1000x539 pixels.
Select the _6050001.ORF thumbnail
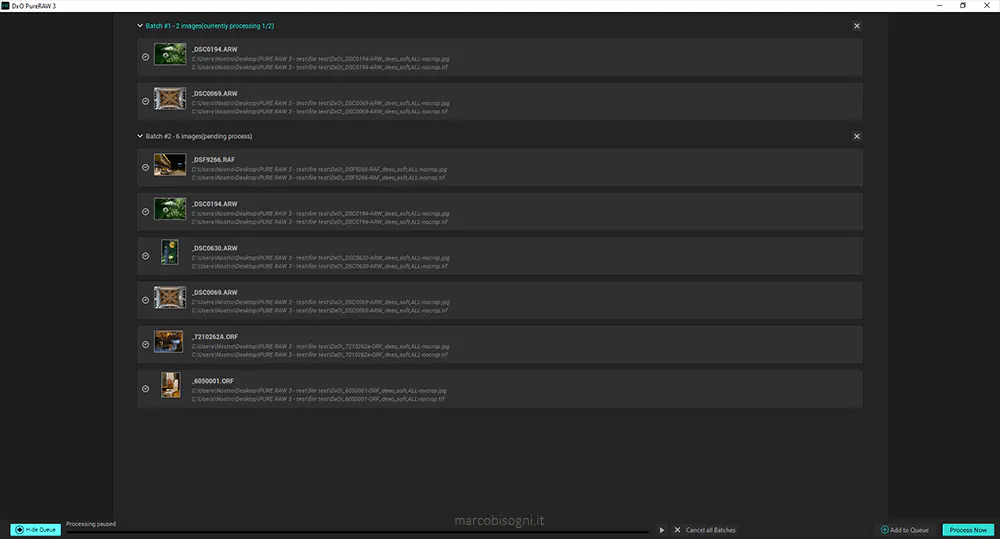click(x=170, y=385)
